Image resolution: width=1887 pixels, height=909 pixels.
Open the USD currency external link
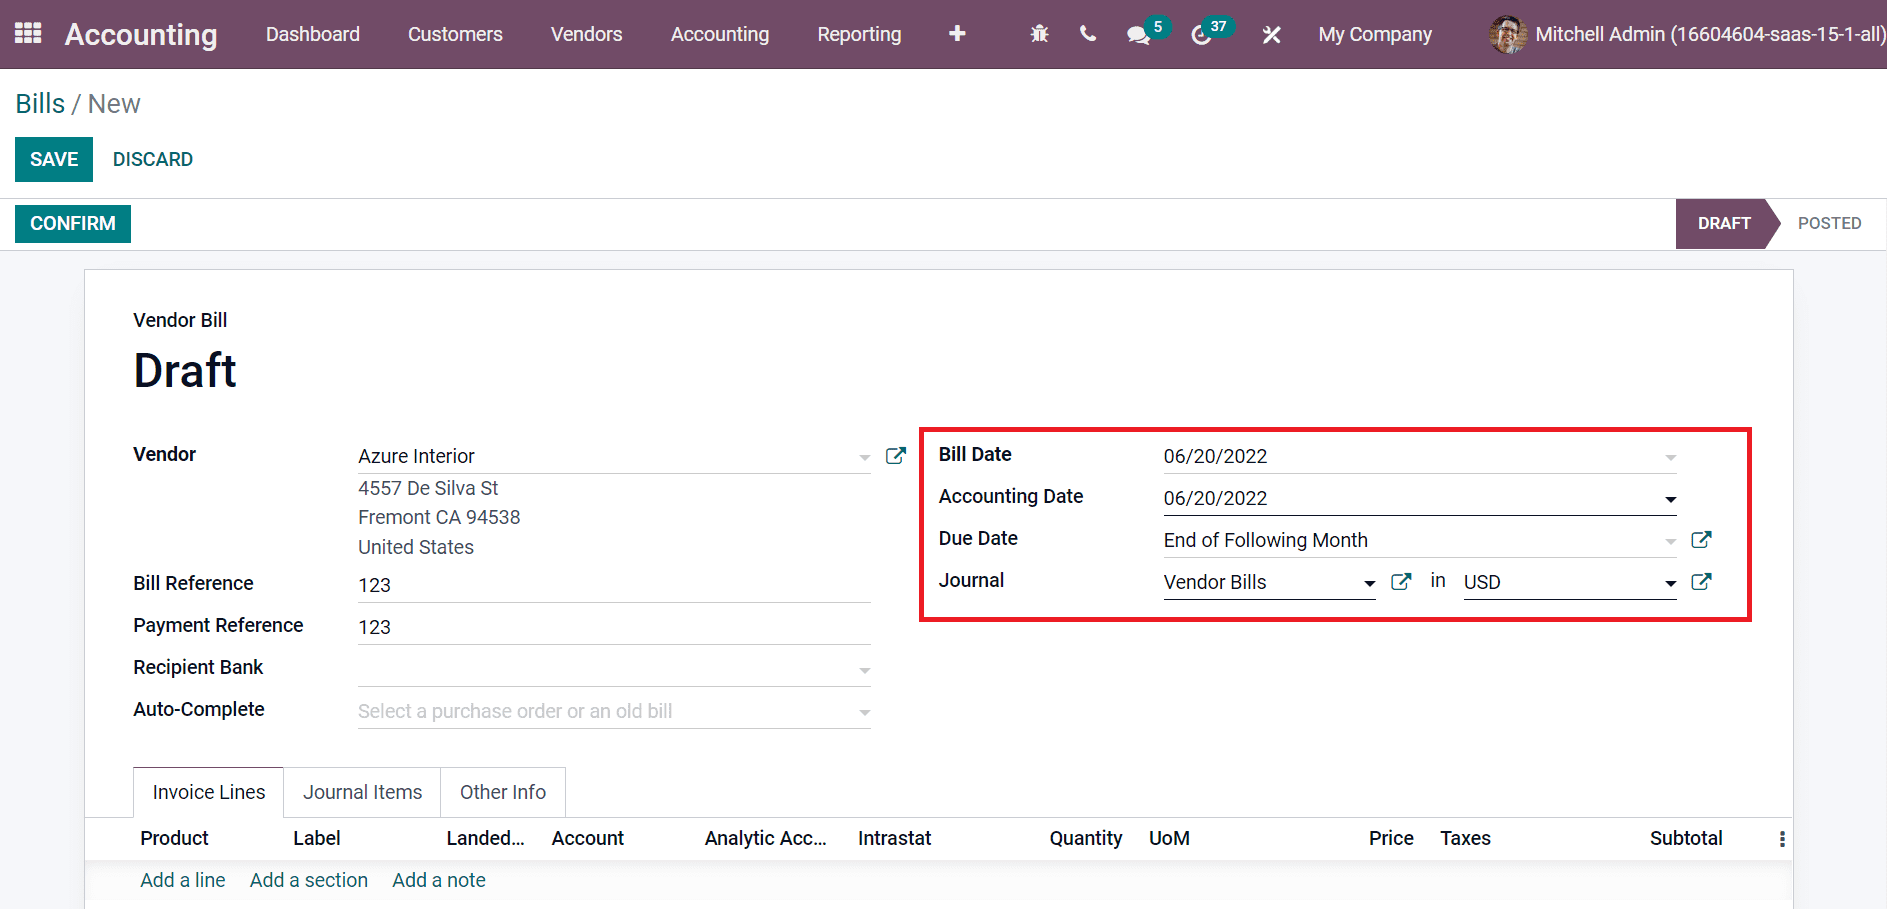[1701, 582]
